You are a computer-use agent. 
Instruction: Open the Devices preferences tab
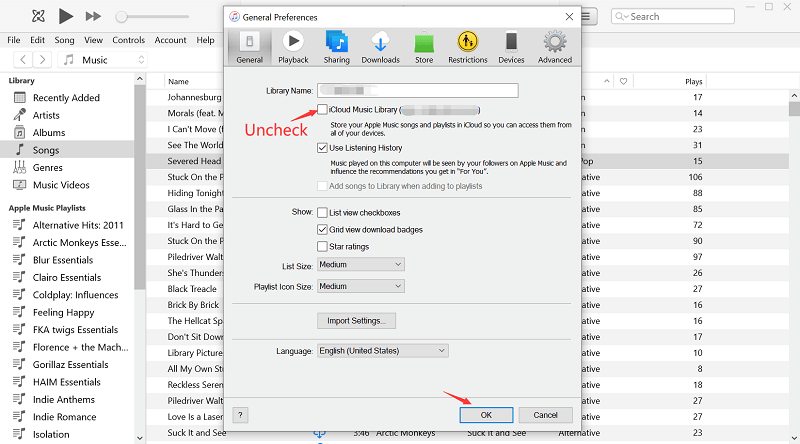[x=511, y=47]
